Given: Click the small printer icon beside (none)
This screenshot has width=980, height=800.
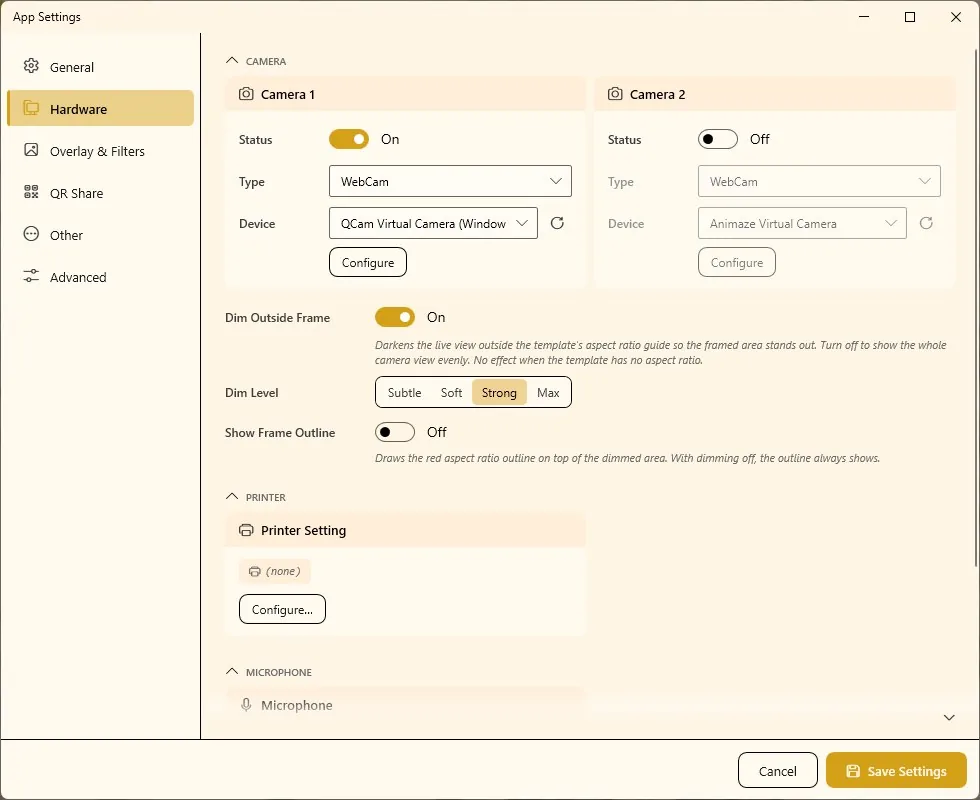Looking at the screenshot, I should (254, 571).
